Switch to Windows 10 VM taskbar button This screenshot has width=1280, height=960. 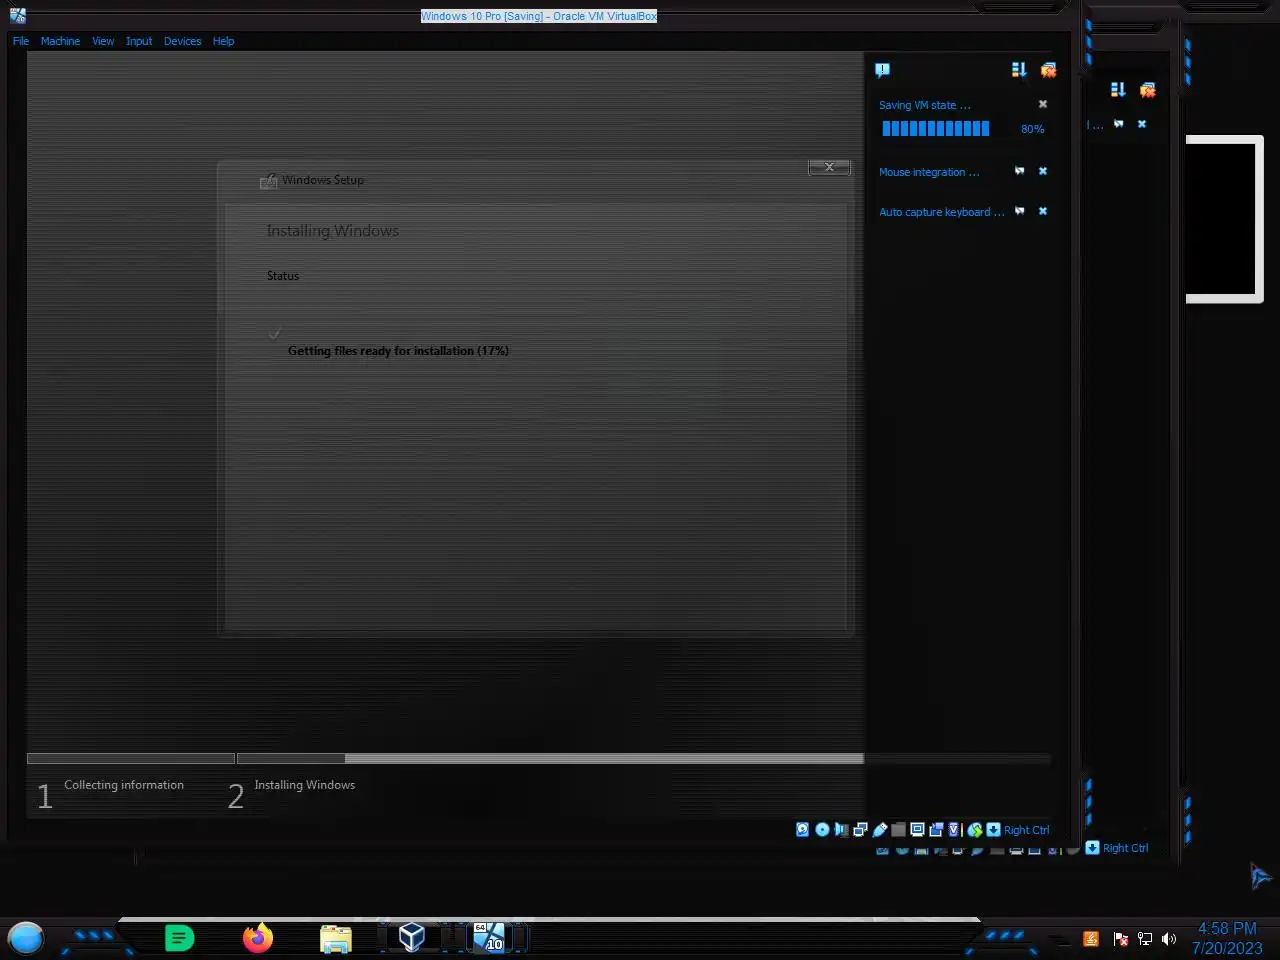(x=489, y=937)
